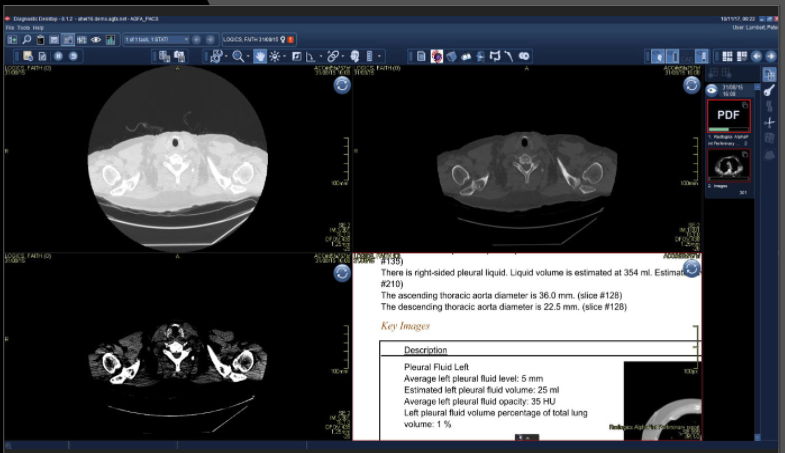The image size is (785, 453).
Task: Activate the magnifier zoom tool
Action: pos(238,56)
